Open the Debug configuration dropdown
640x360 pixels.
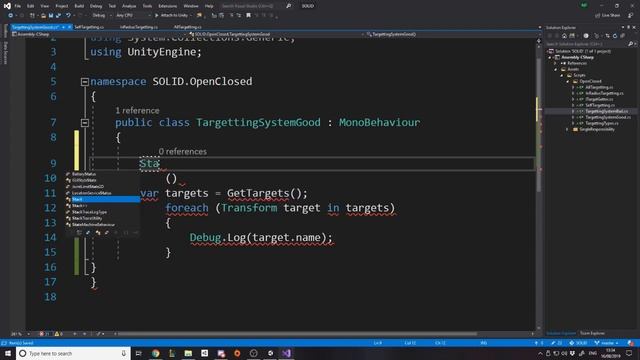101,16
